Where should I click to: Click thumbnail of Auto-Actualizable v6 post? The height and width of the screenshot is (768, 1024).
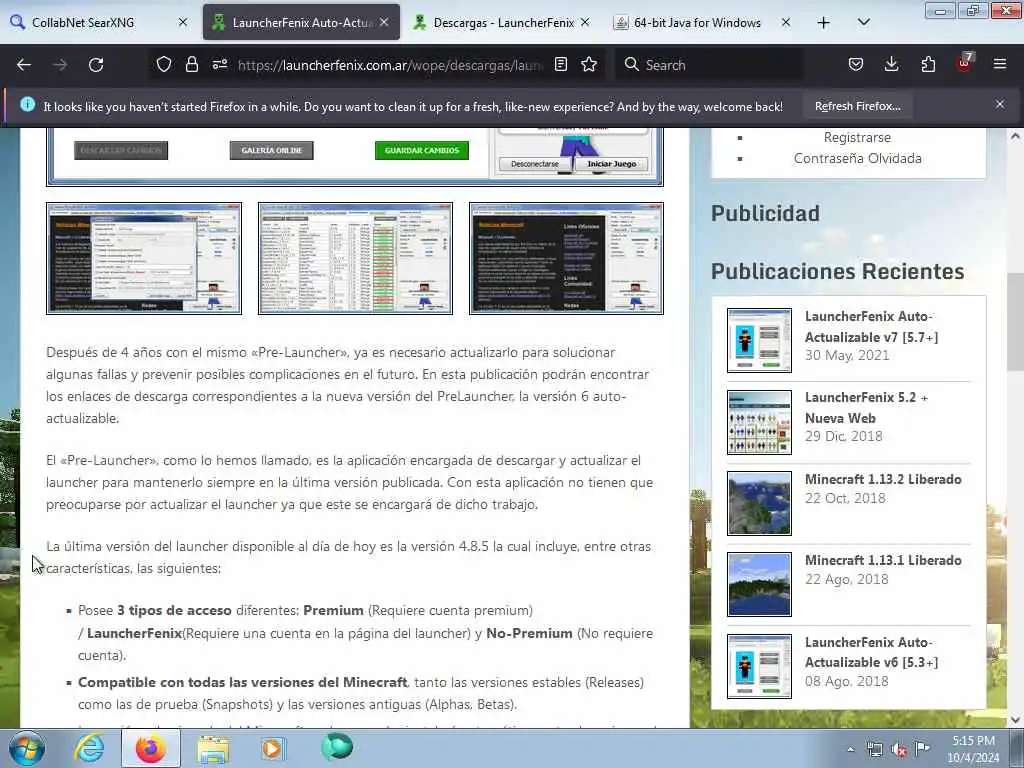click(759, 665)
